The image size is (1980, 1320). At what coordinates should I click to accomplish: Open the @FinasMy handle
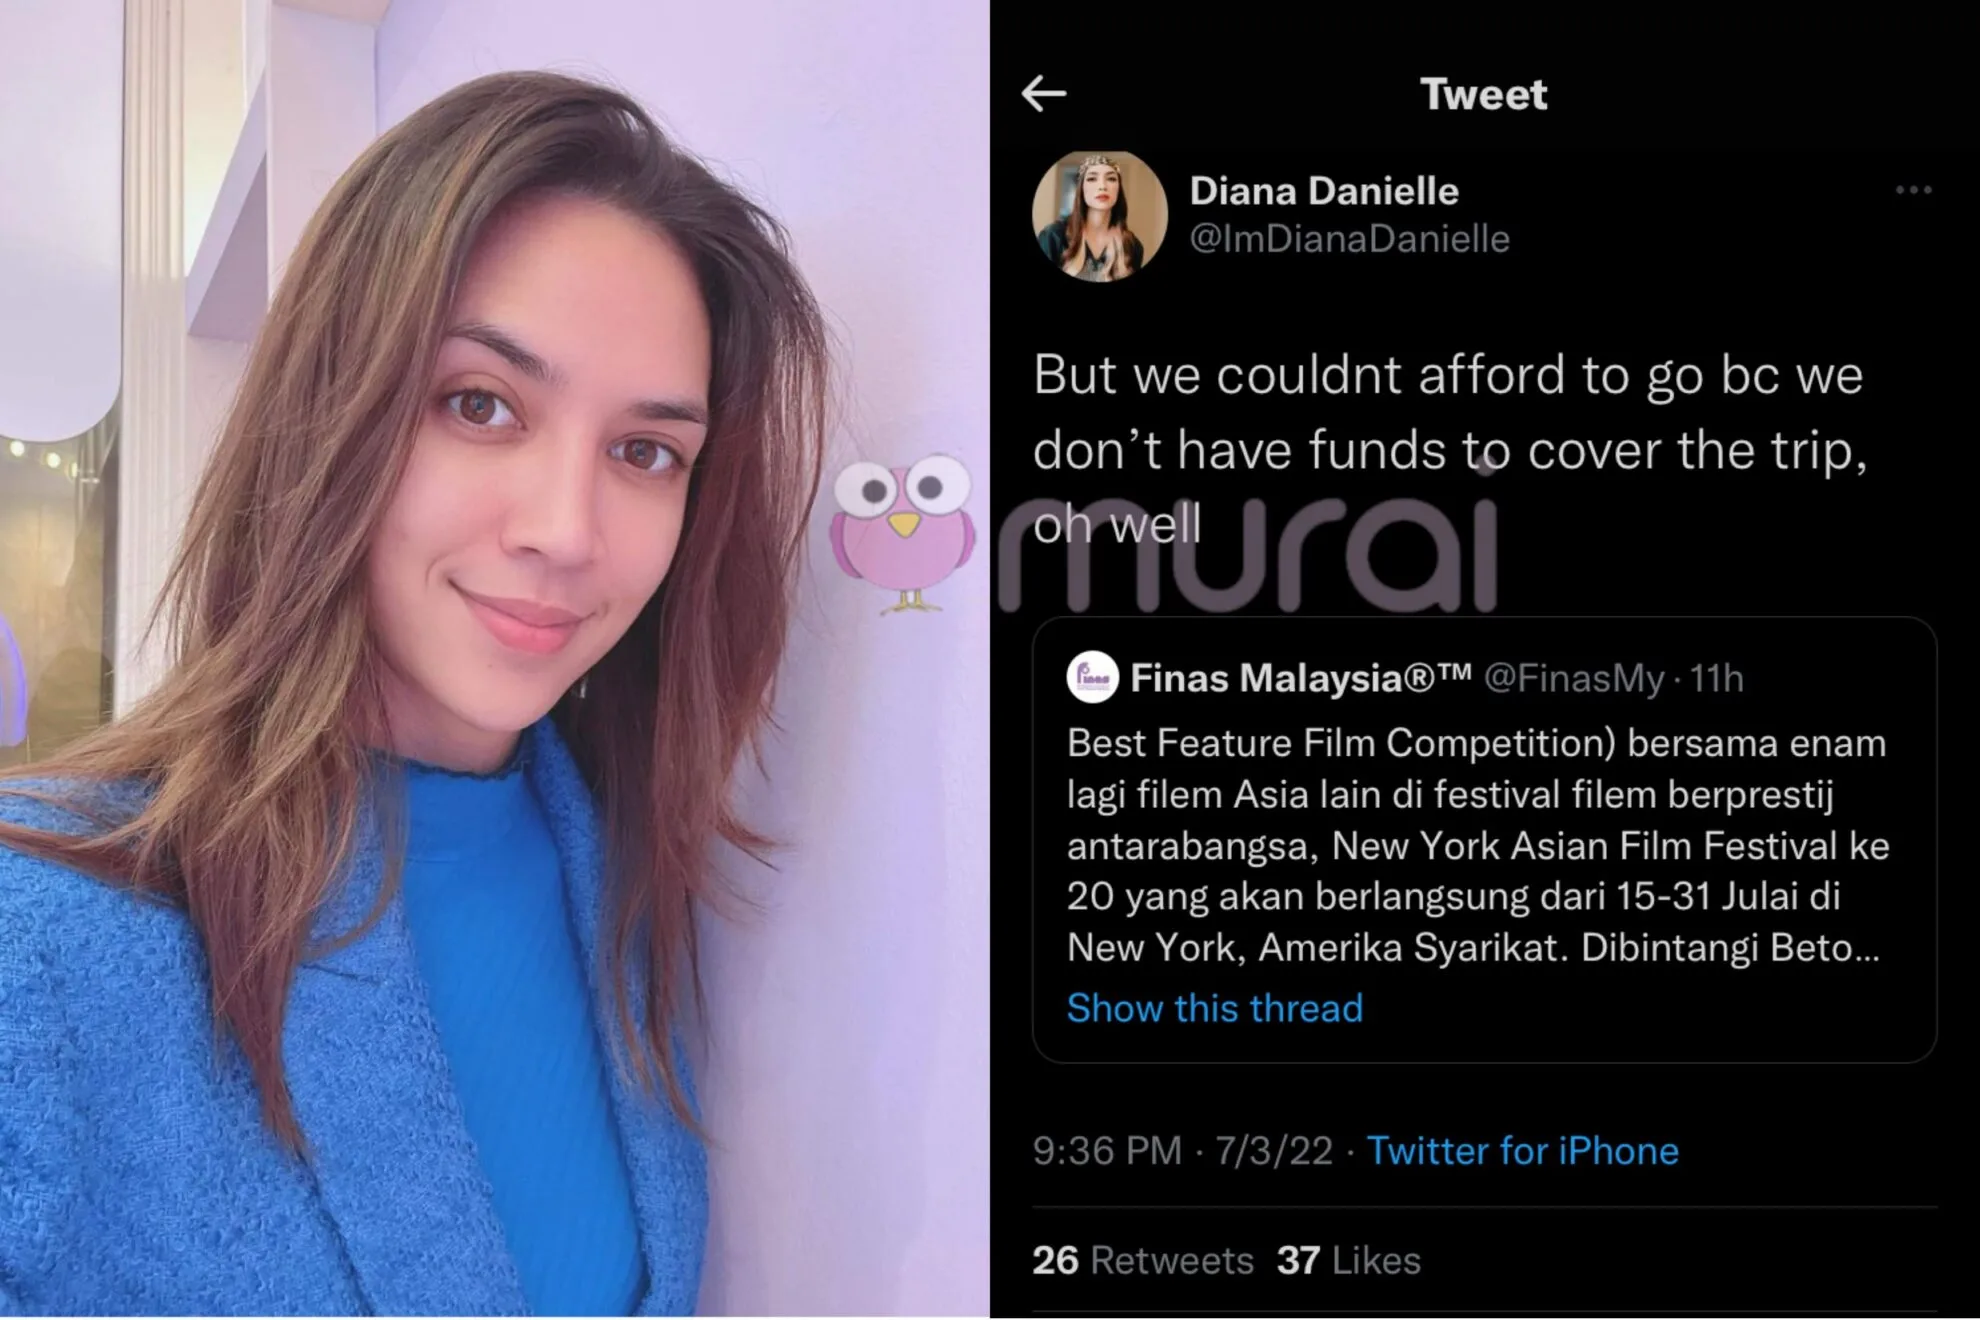tap(1574, 678)
